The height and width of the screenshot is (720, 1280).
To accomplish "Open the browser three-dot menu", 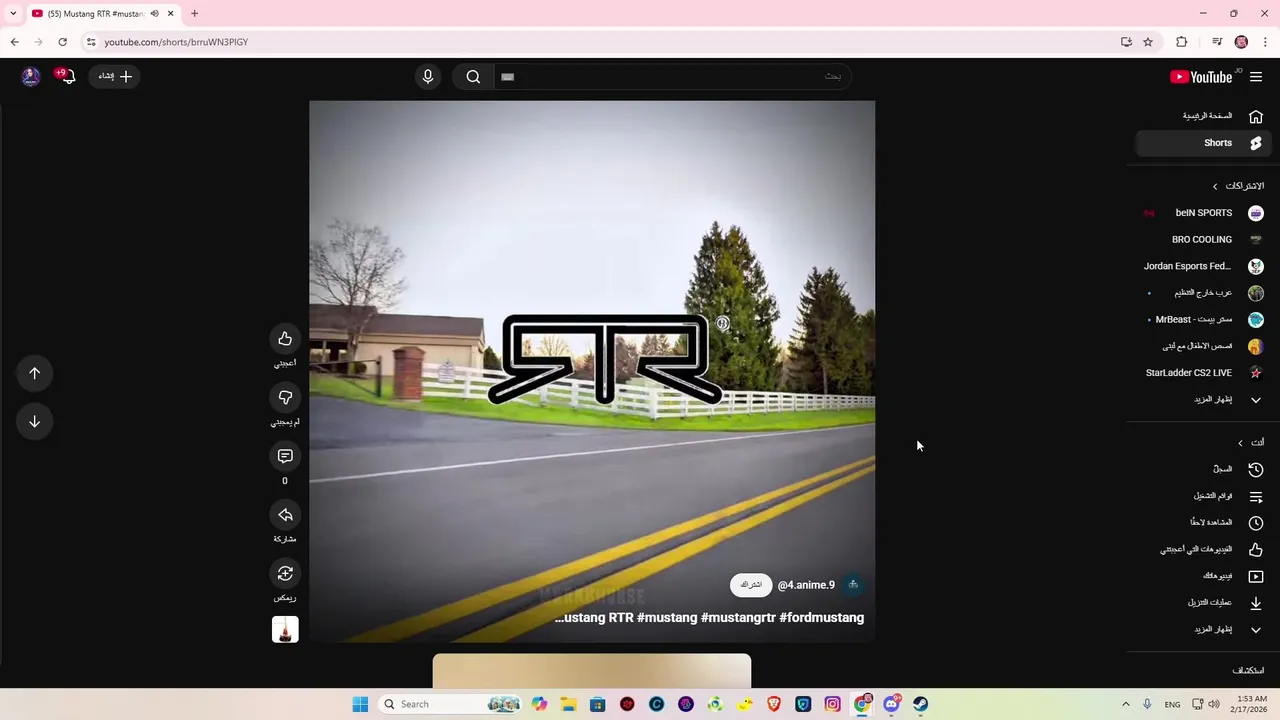I will 1265,42.
